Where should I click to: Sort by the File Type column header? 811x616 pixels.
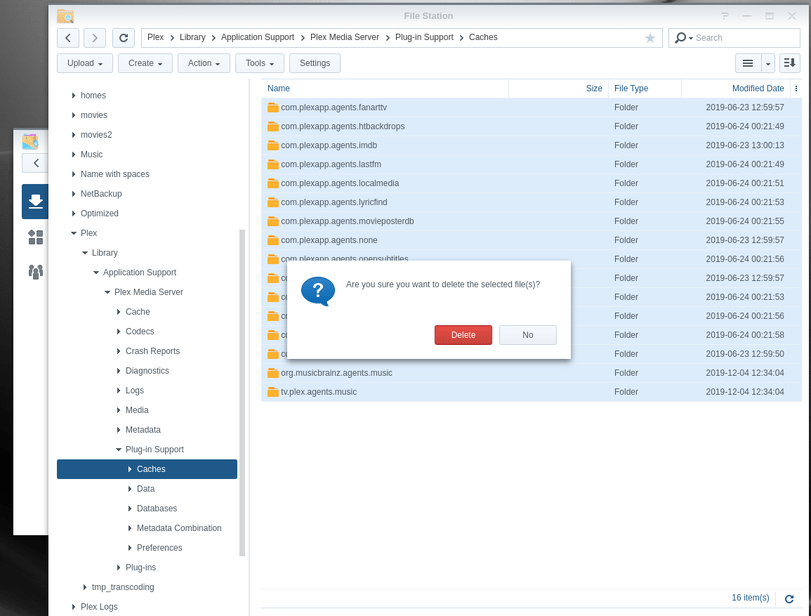click(644, 88)
